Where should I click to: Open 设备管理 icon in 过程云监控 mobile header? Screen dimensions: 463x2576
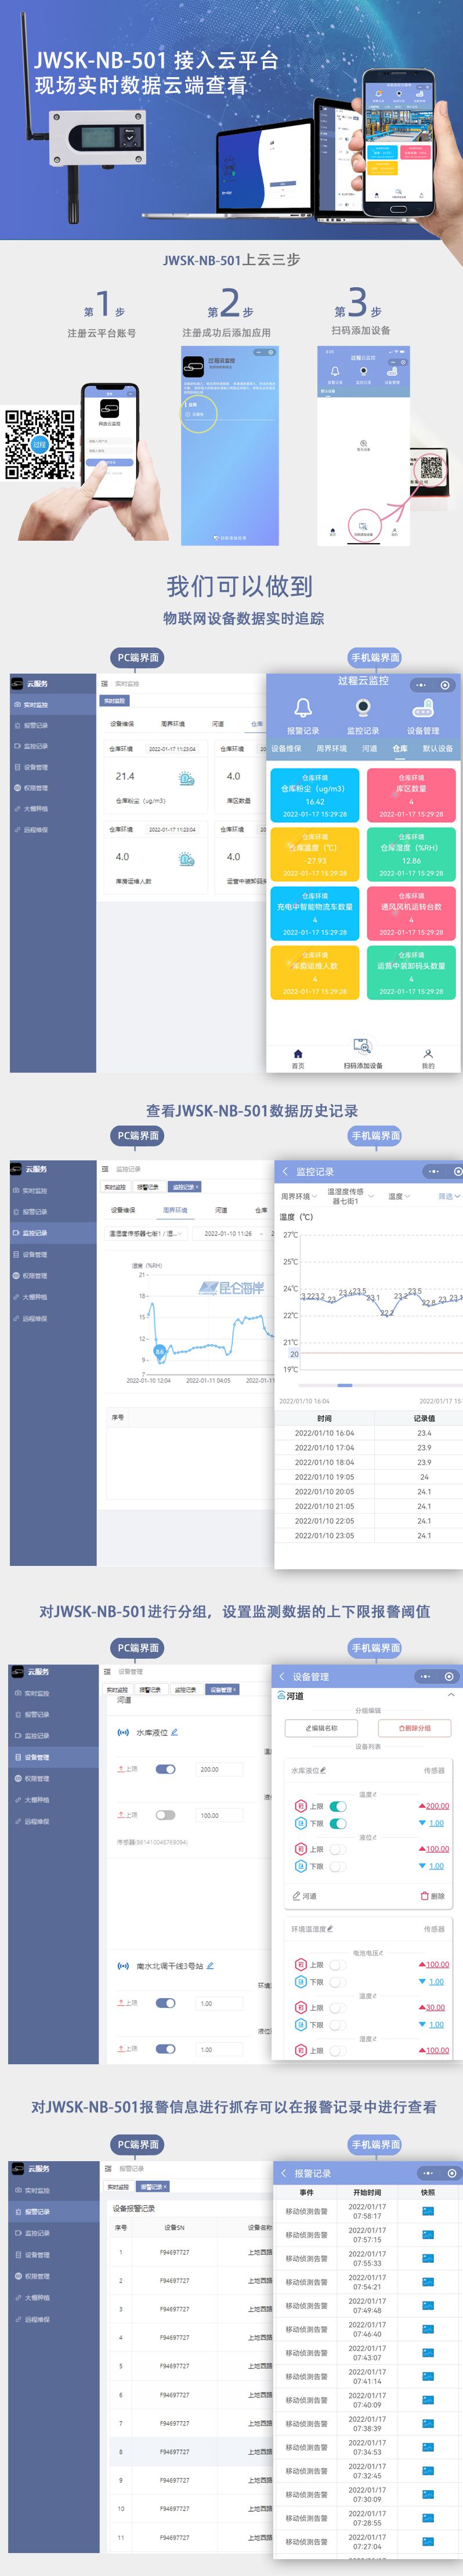[423, 708]
